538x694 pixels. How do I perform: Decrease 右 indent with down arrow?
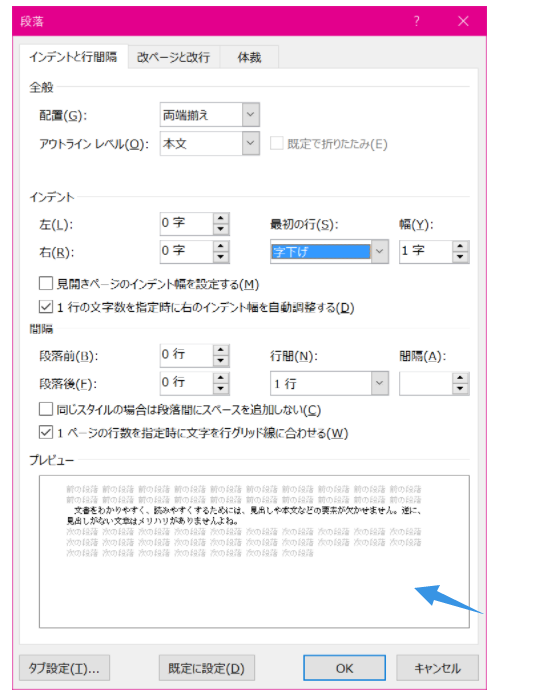point(221,257)
